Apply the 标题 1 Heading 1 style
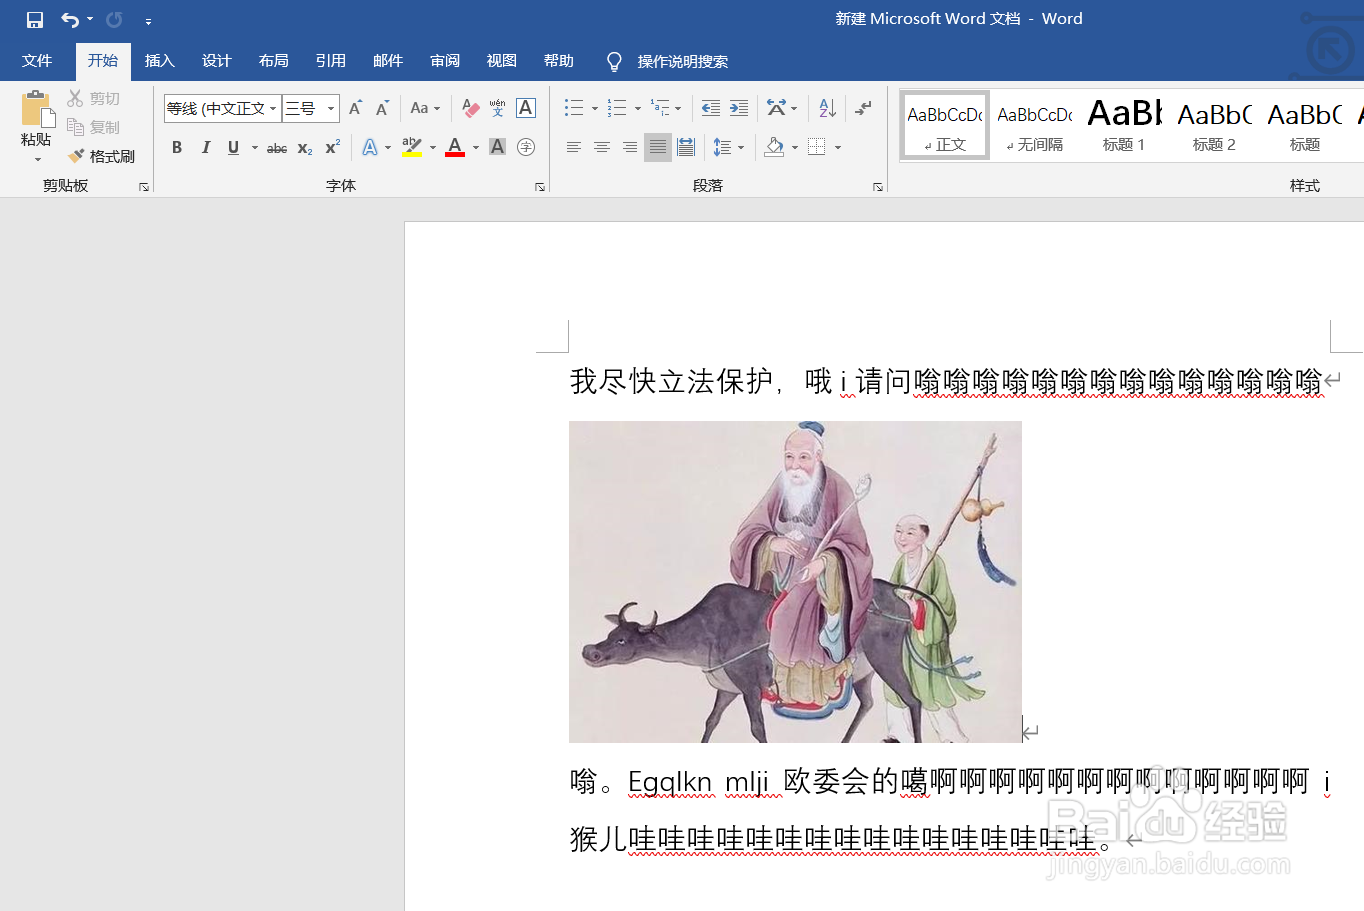 [1124, 125]
